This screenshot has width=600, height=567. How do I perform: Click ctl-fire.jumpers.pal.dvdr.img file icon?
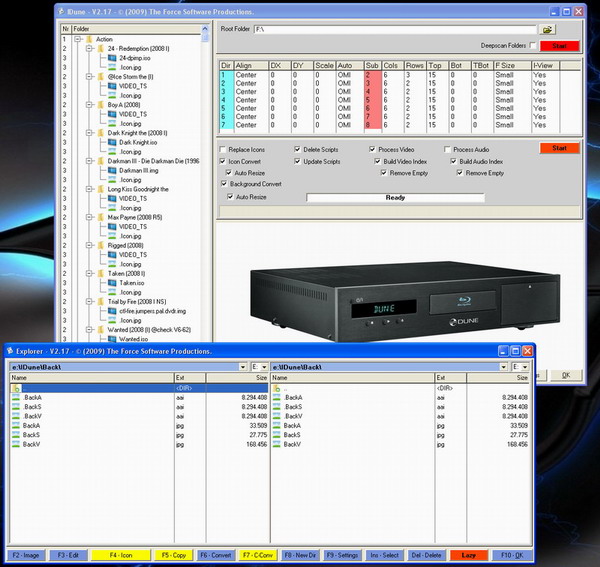112,311
